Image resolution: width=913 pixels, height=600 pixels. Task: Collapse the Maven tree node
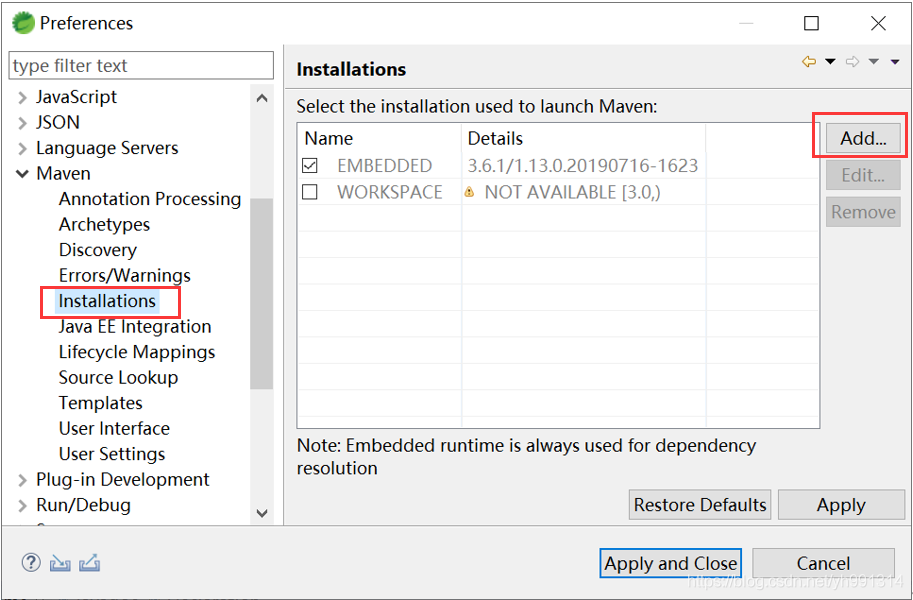22,174
